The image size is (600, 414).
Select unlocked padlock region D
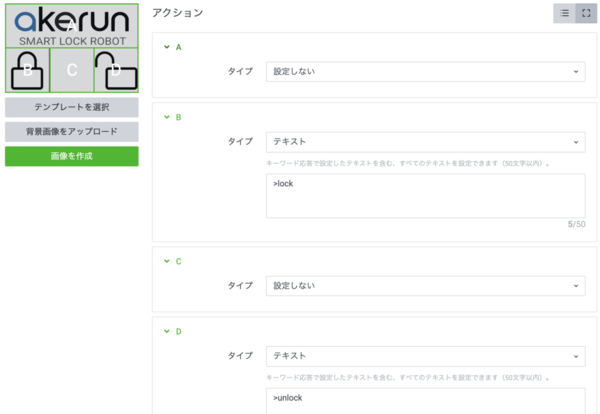tap(116, 70)
